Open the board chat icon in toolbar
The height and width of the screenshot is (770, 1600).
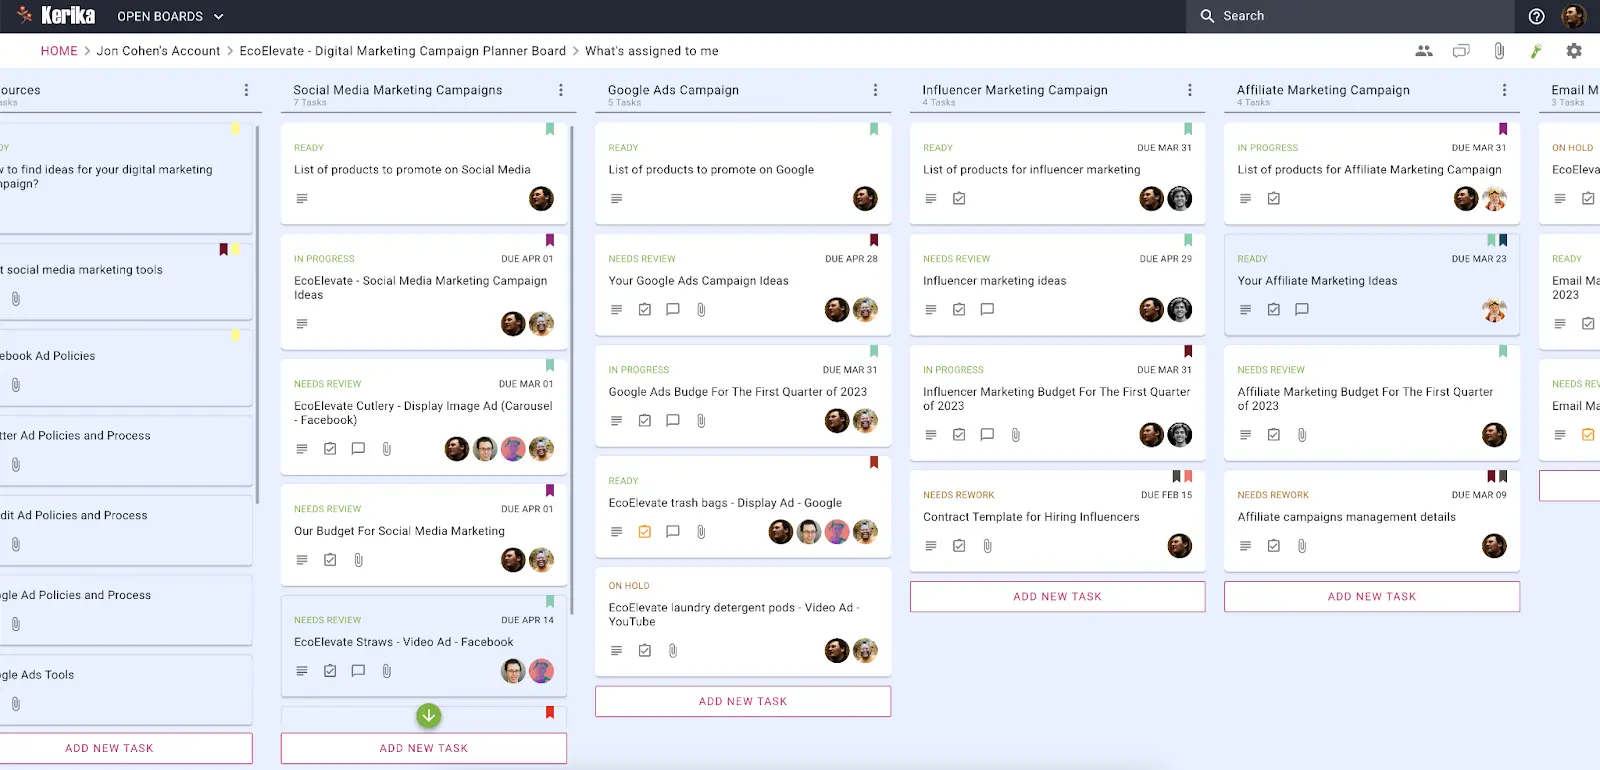click(1461, 51)
